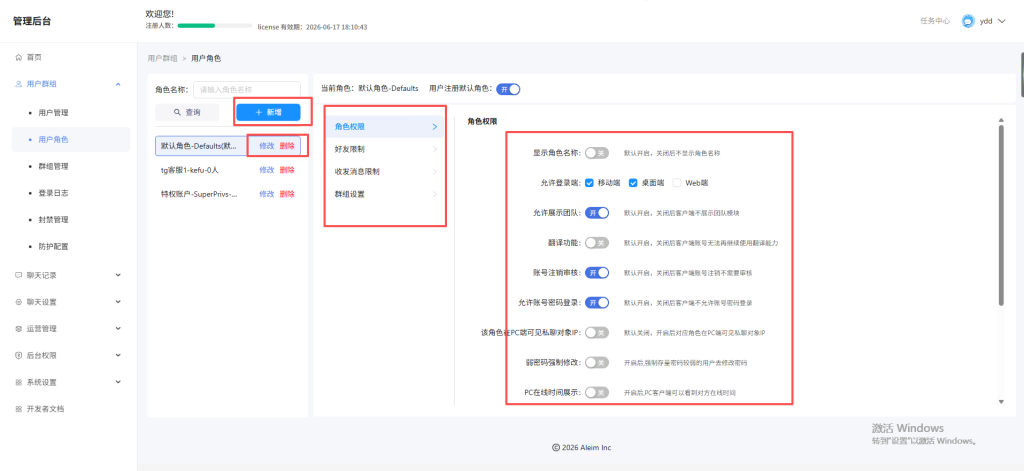
Task: Click the 开发者文档 icon
Action: point(18,409)
